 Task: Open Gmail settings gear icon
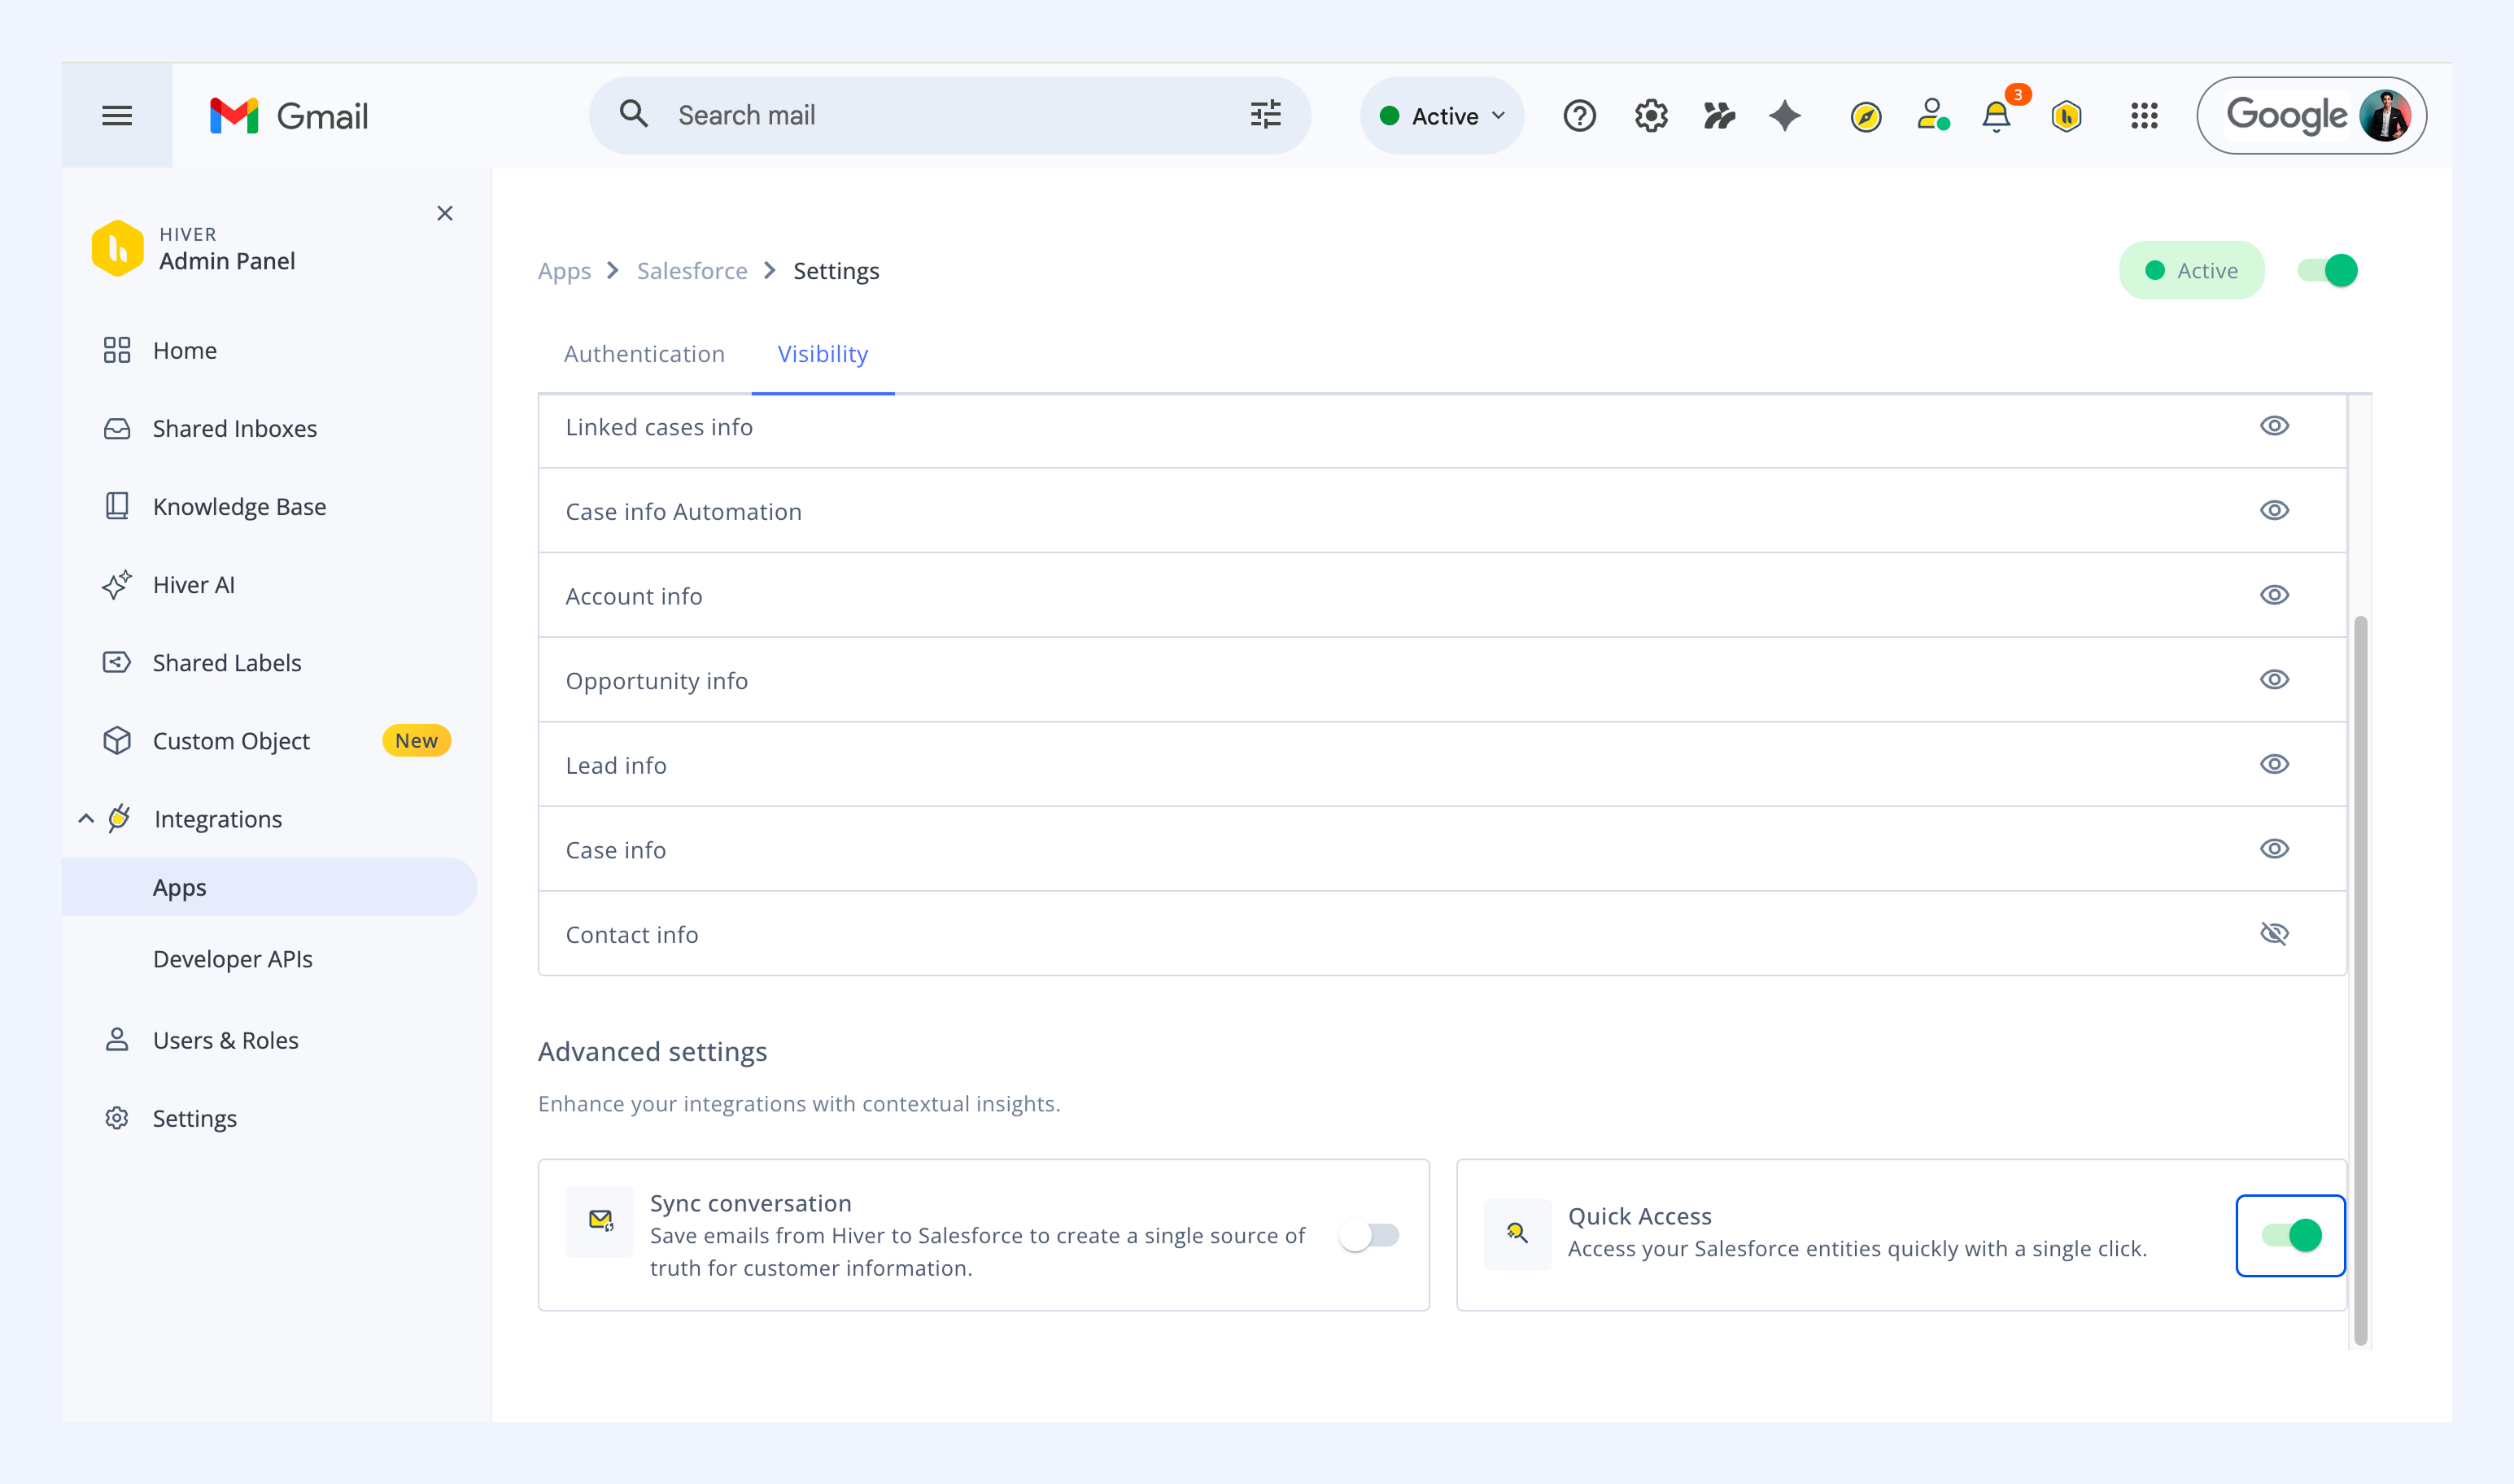pos(1651,116)
